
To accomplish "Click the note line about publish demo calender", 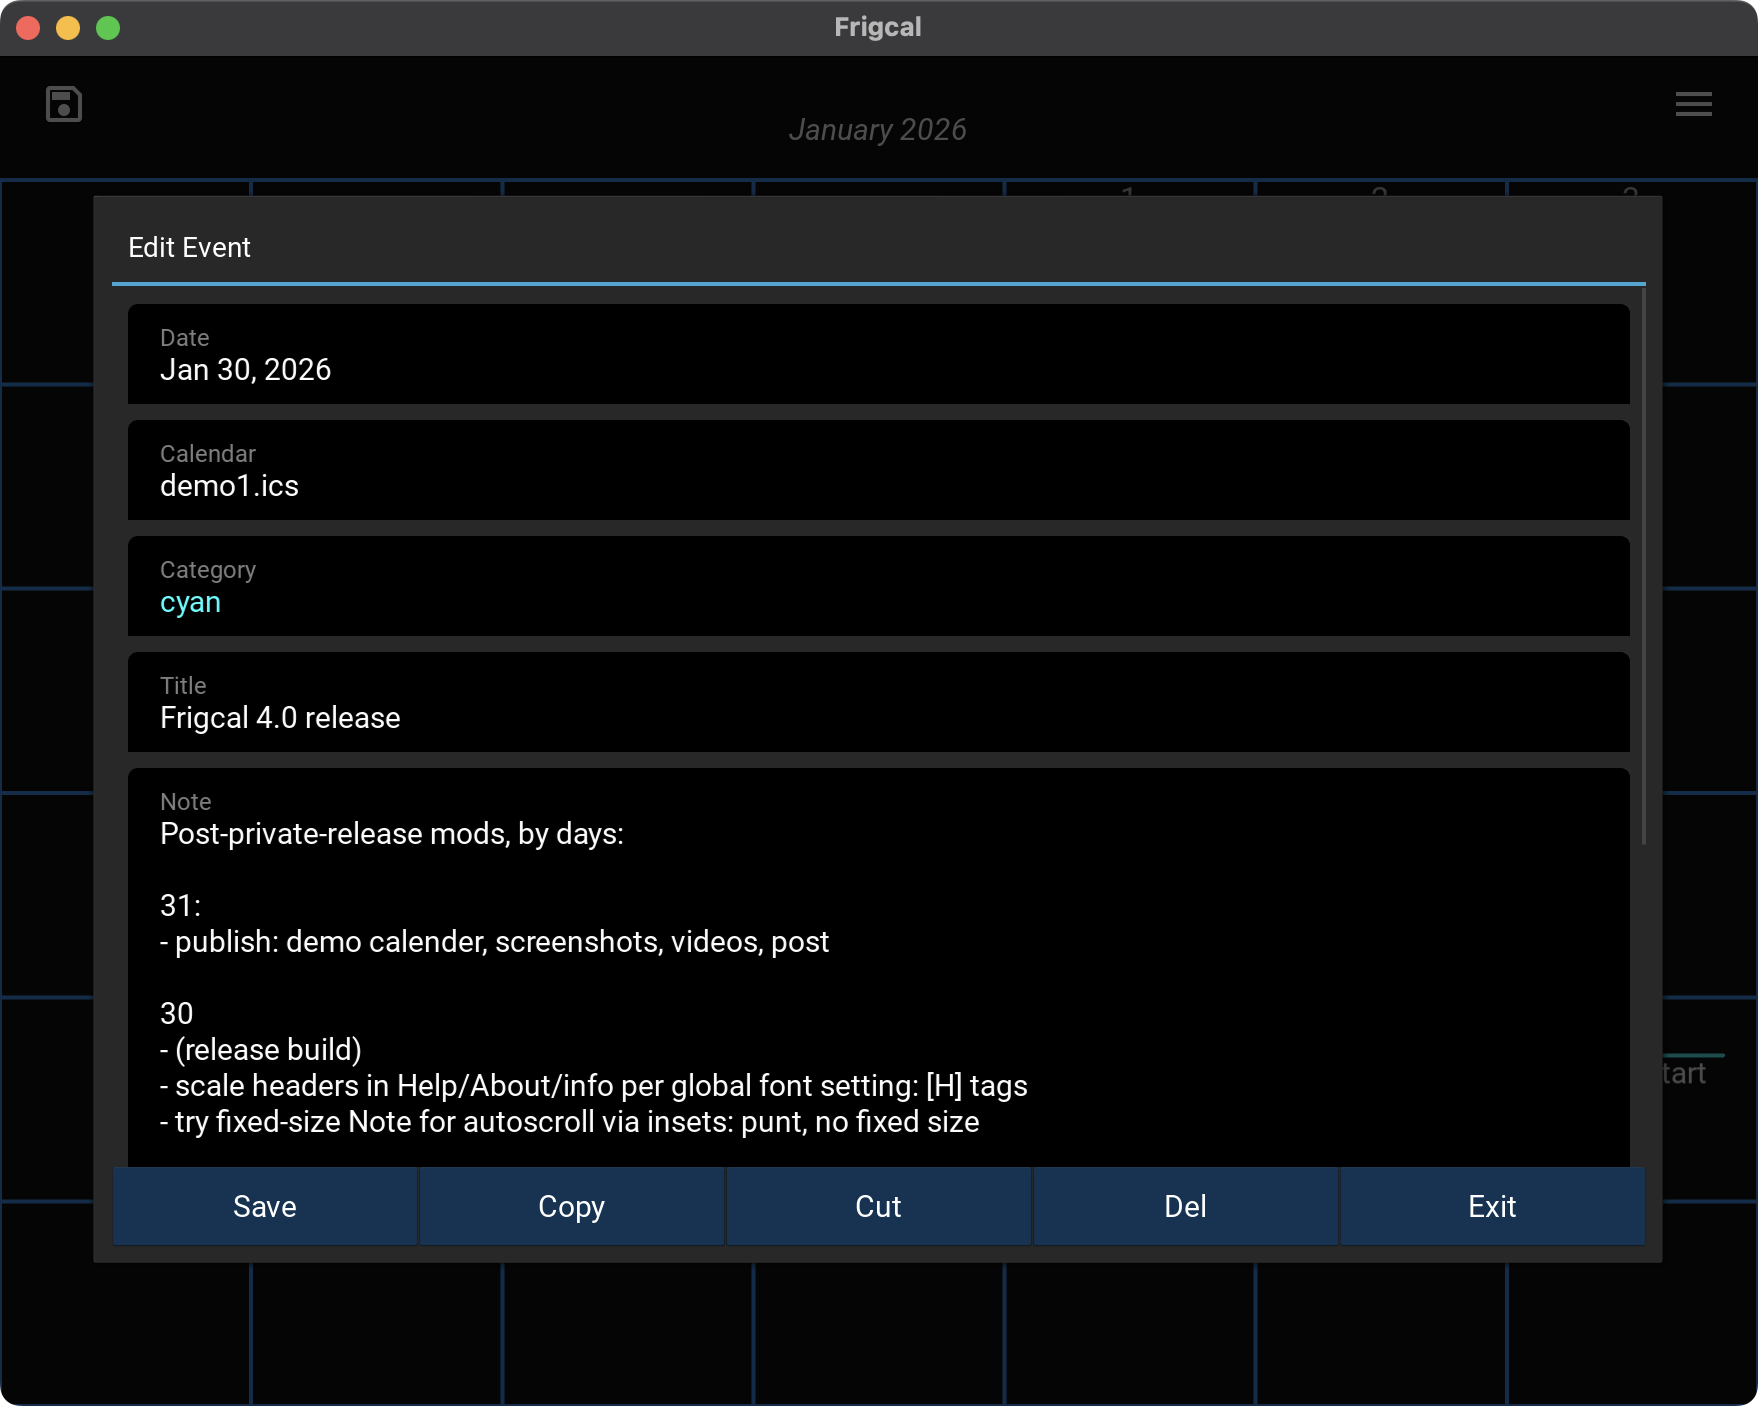I will click(x=495, y=942).
